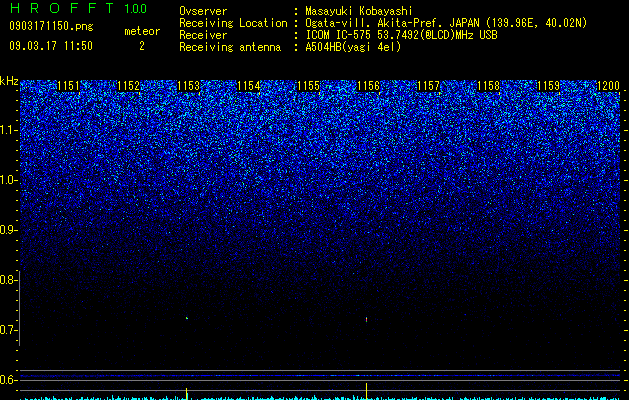Click the 1.1 kHz axis label
The height and width of the screenshot is (400, 629).
[8, 130]
